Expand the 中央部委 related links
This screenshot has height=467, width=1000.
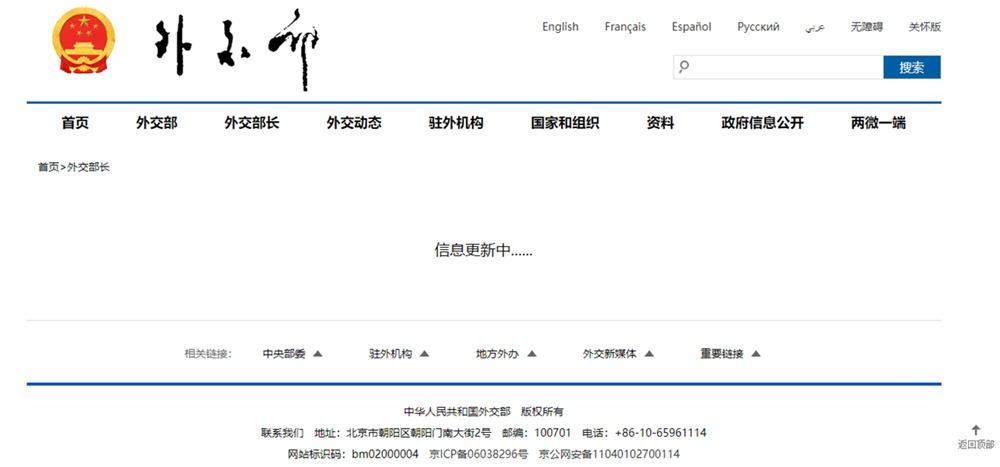coord(292,353)
